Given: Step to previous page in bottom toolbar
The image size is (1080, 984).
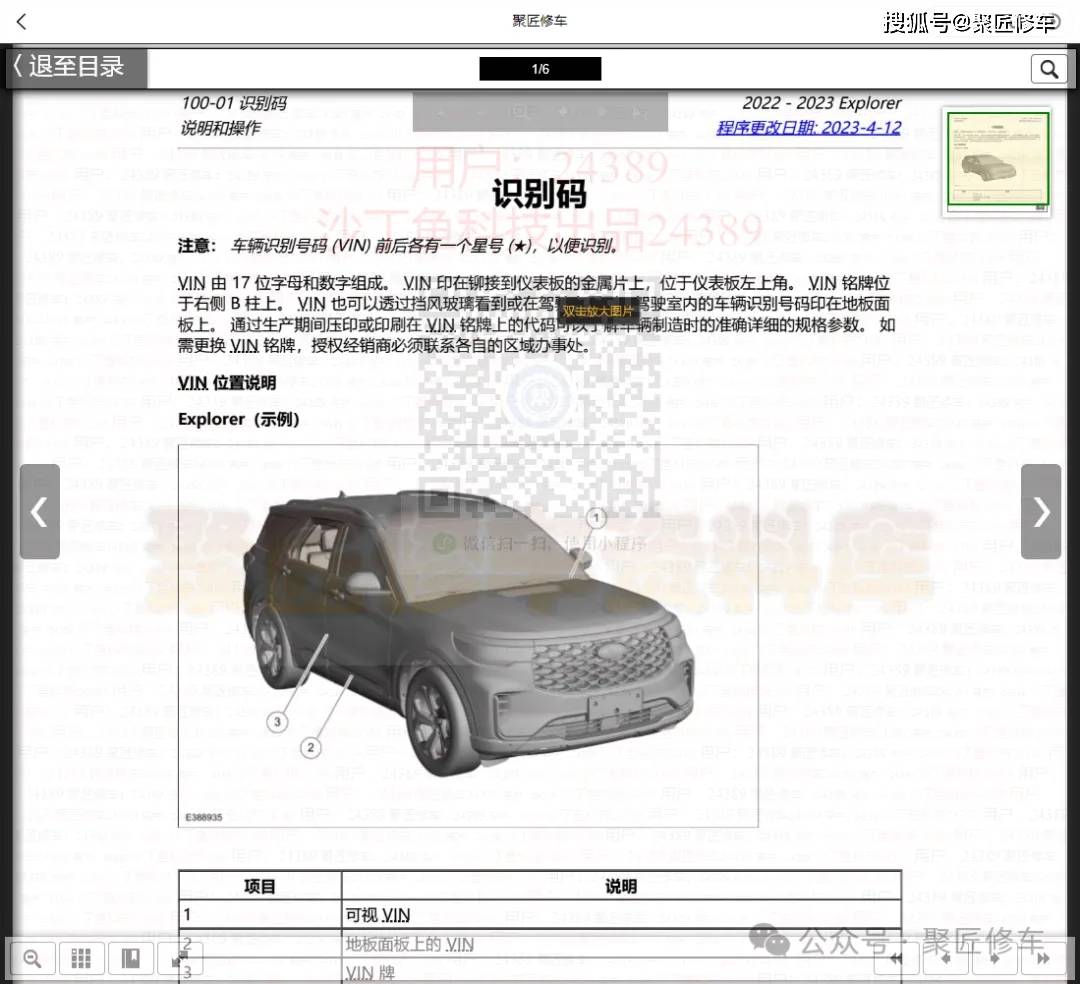Looking at the screenshot, I should pyautogui.click(x=945, y=959).
